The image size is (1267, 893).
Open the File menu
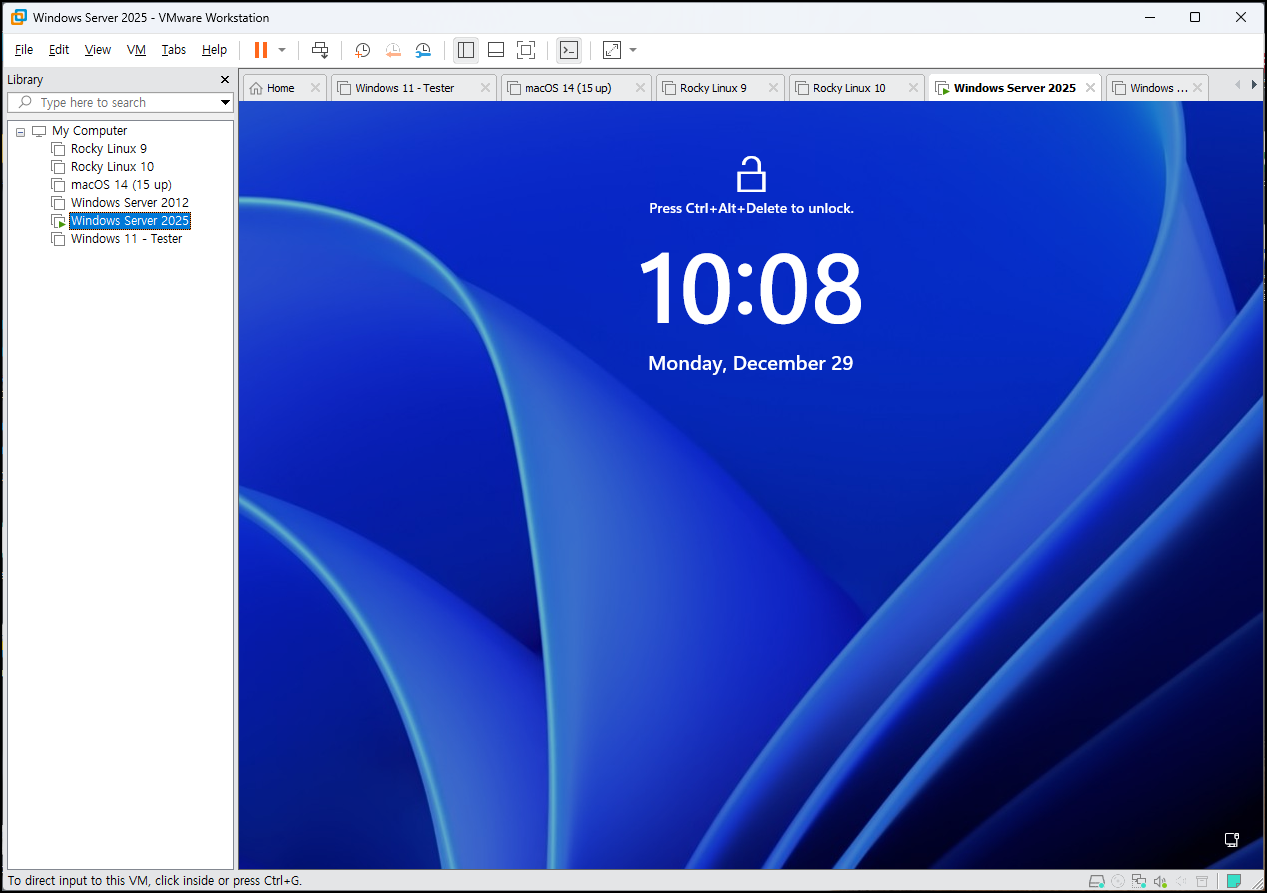coord(24,50)
